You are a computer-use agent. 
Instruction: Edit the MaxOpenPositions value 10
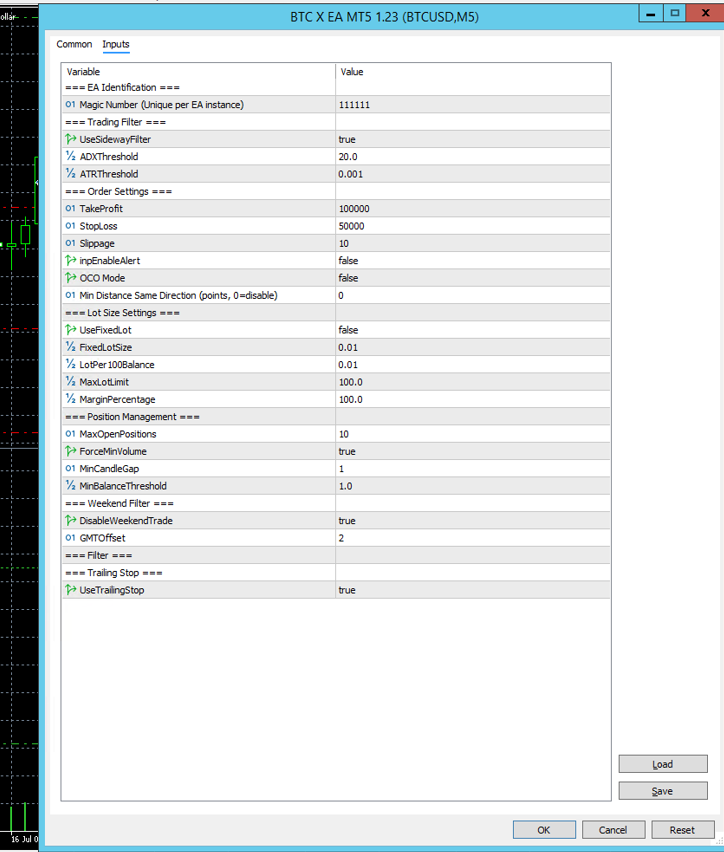click(473, 434)
